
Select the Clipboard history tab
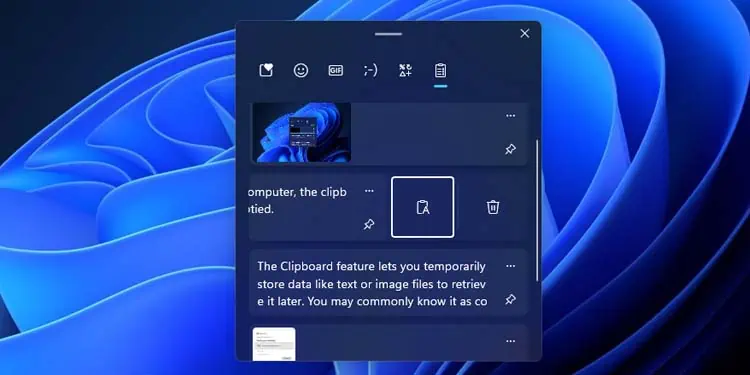441,70
